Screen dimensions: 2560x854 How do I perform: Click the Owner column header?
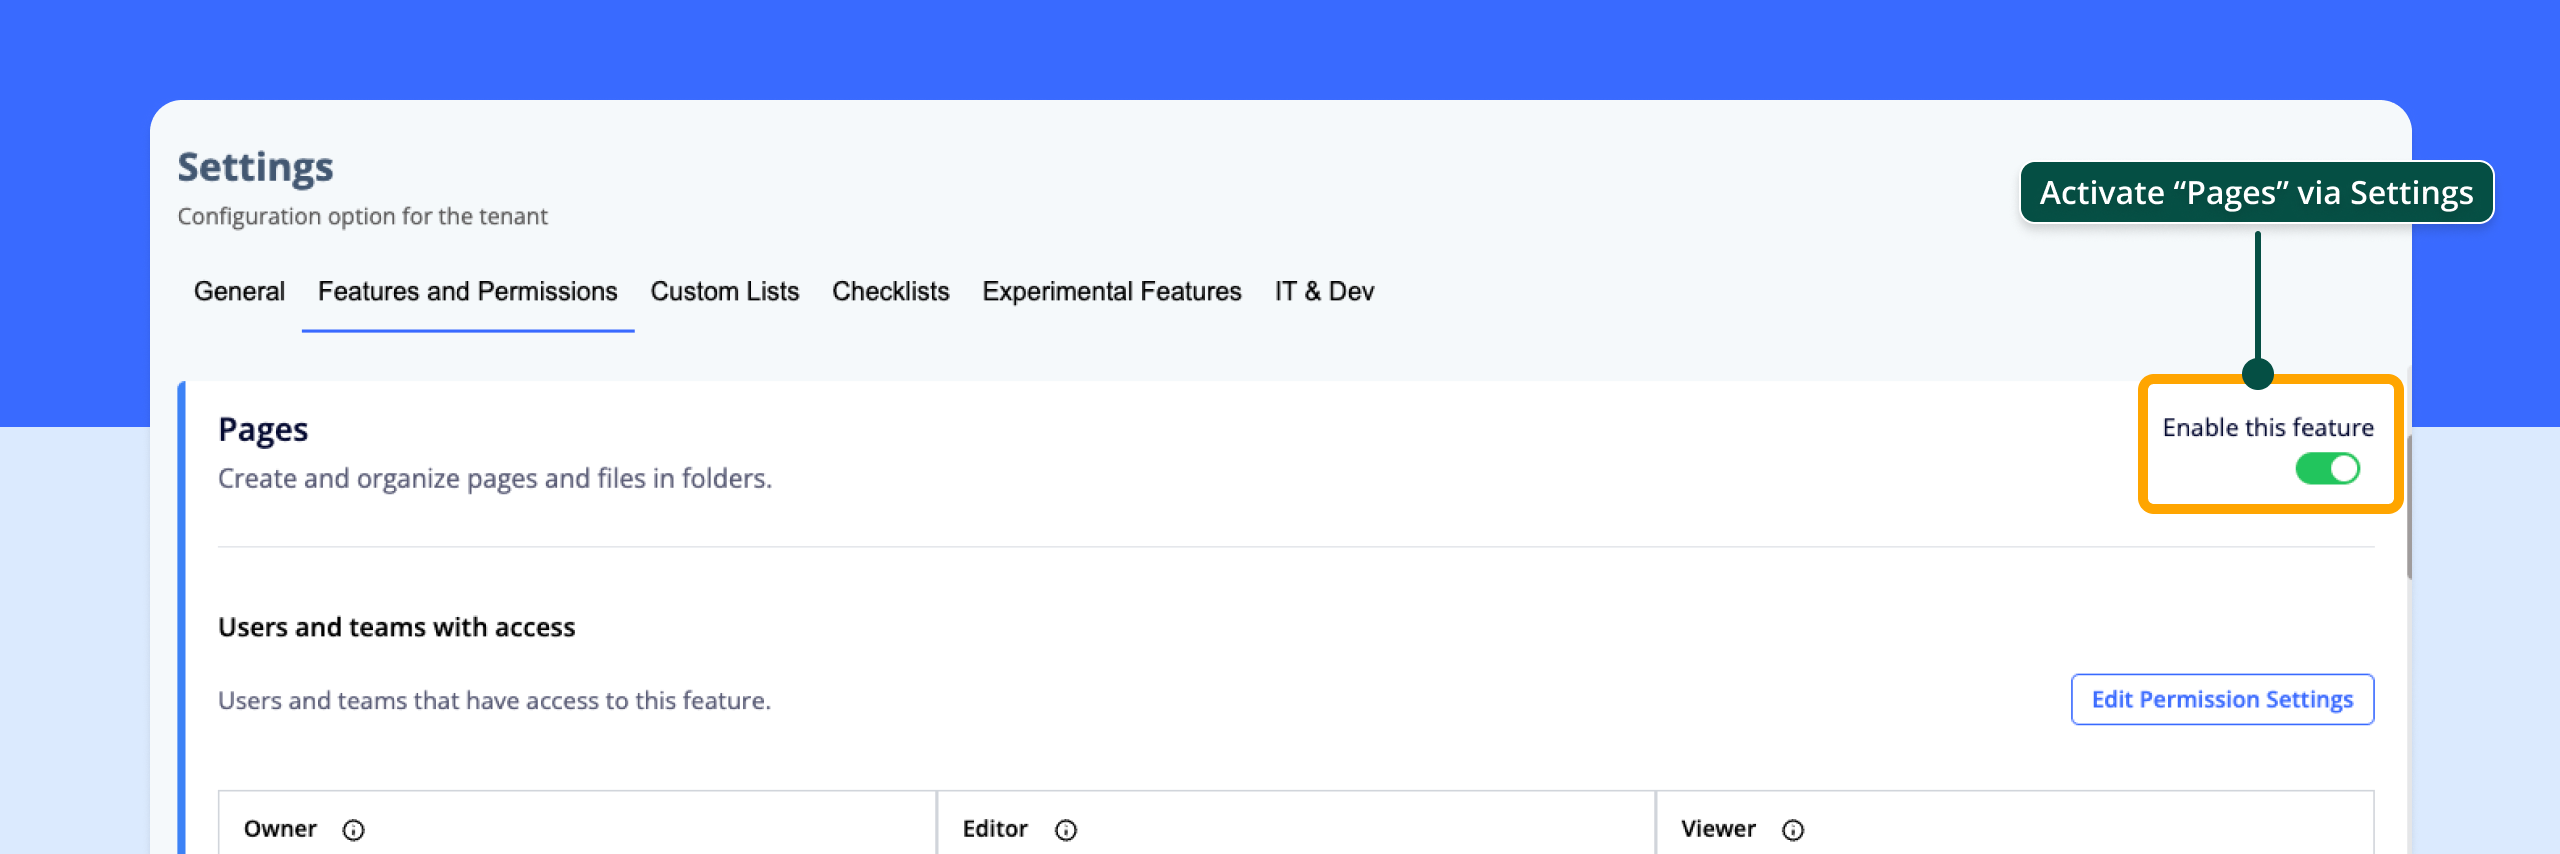[x=280, y=829]
